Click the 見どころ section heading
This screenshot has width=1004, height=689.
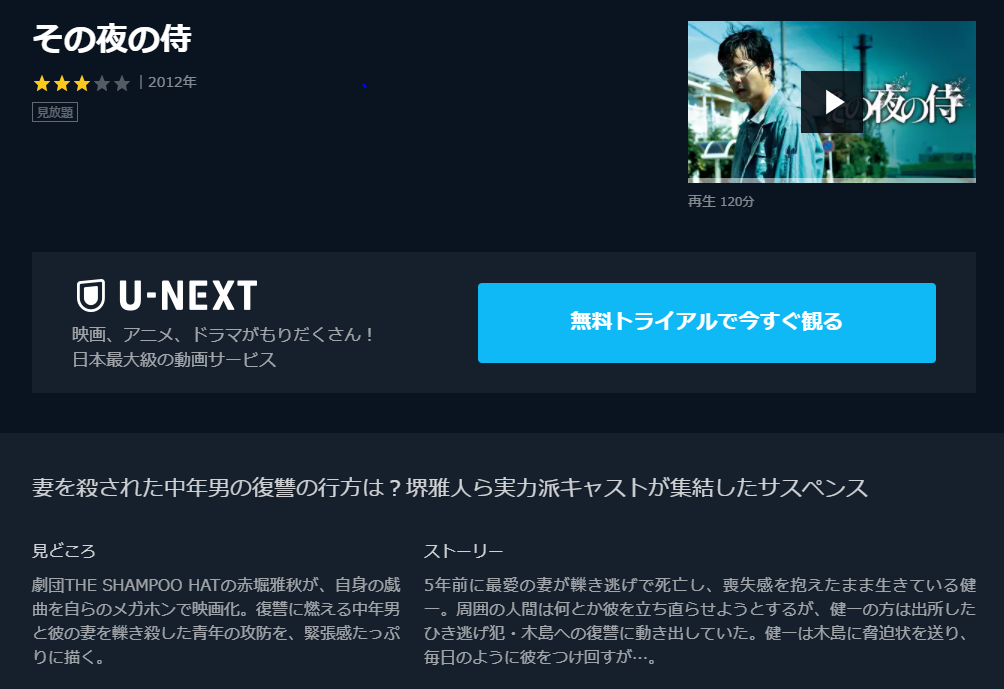tap(63, 551)
